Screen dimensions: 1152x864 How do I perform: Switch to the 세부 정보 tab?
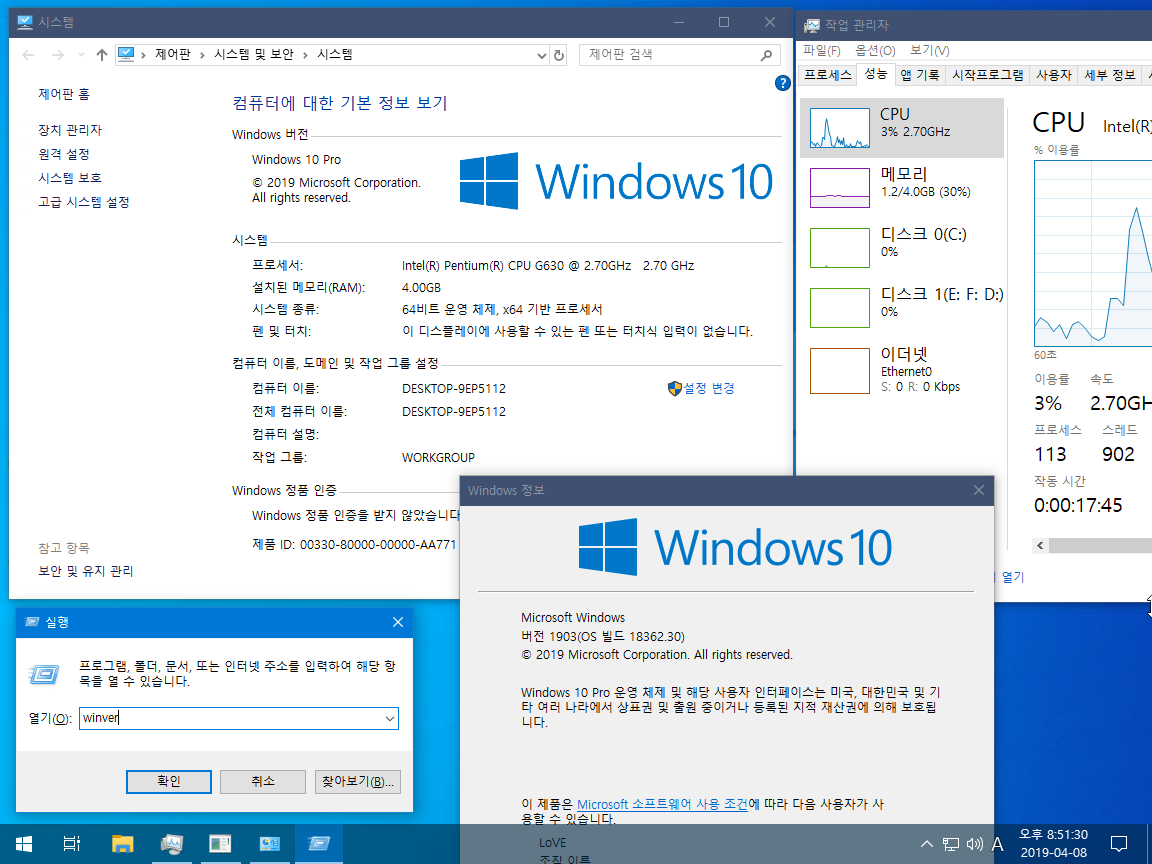pyautogui.click(x=1109, y=75)
